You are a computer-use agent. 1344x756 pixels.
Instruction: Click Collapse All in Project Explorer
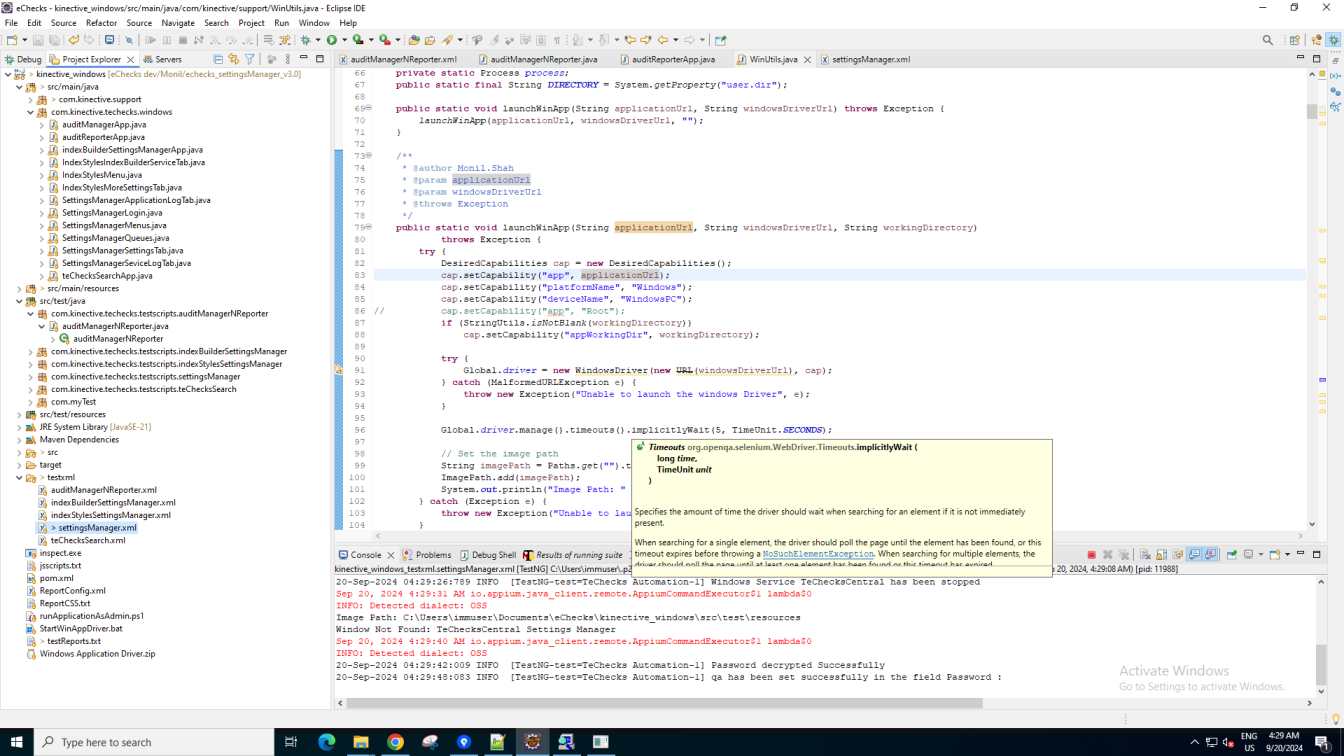[x=218, y=59]
